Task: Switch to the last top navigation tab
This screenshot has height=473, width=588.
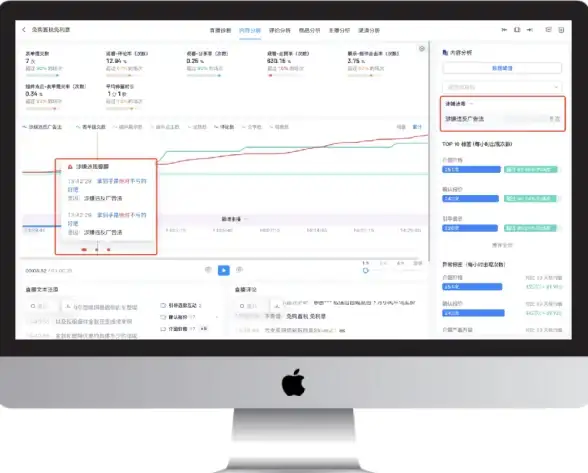Action: 369,30
